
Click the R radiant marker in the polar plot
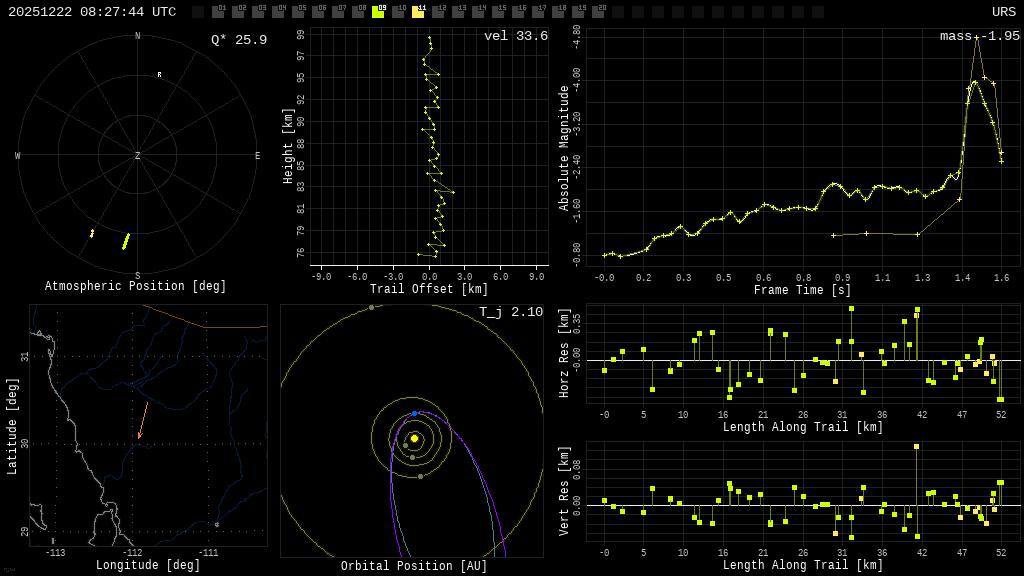(x=159, y=75)
